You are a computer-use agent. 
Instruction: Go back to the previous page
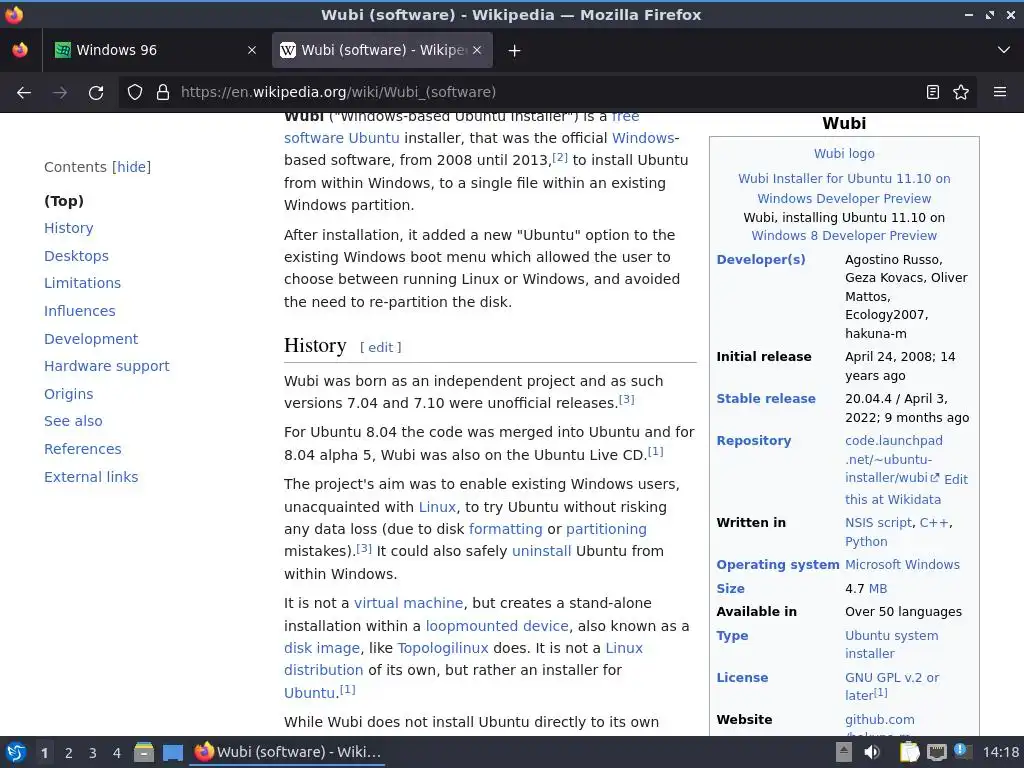24,92
